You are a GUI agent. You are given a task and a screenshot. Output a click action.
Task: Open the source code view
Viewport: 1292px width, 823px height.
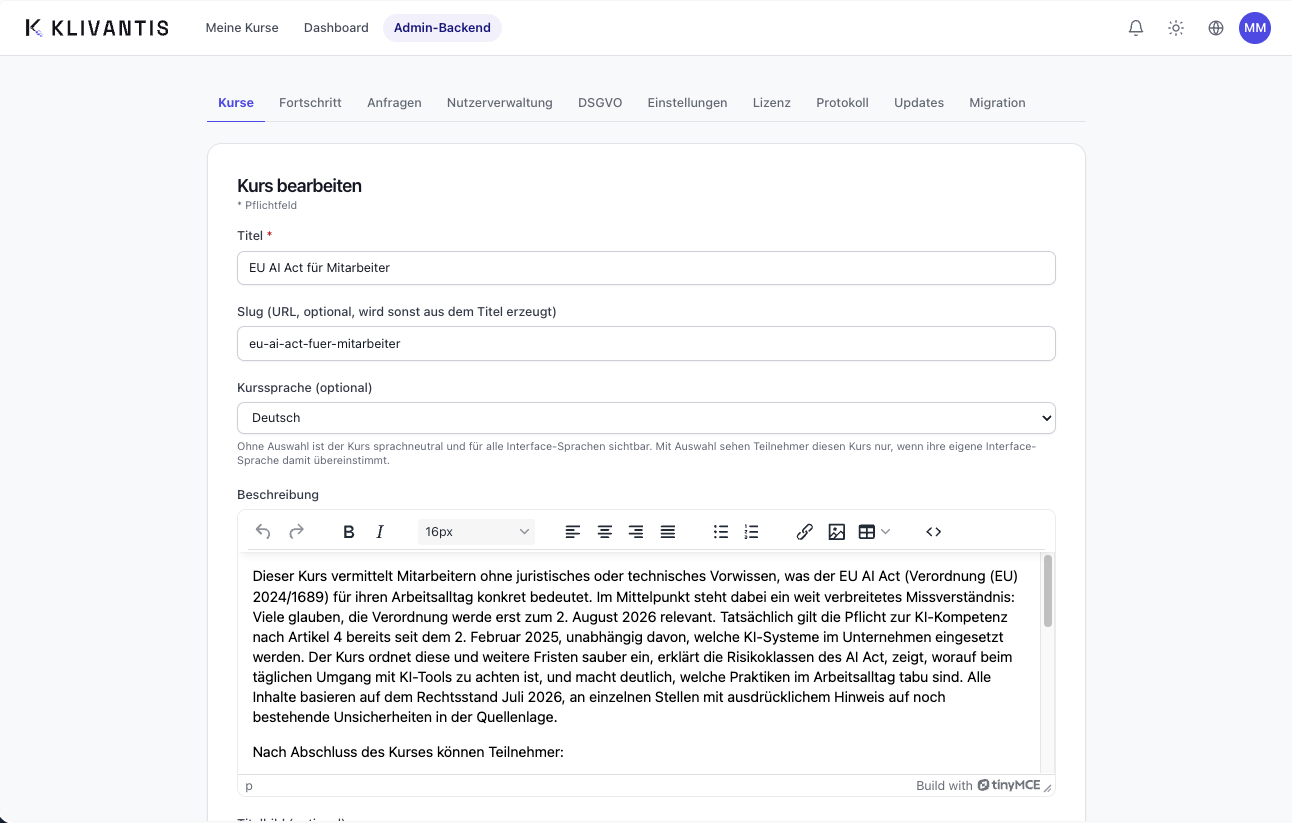click(x=934, y=532)
